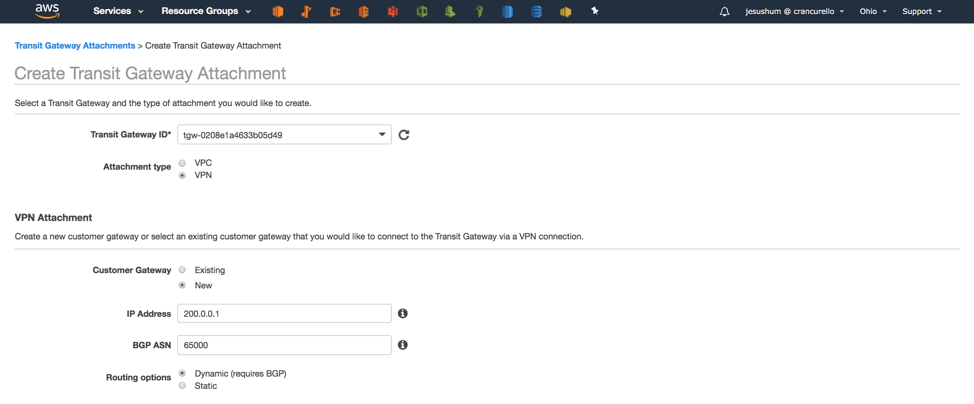Open the Support menu
This screenshot has width=974, height=404.
[x=922, y=11]
